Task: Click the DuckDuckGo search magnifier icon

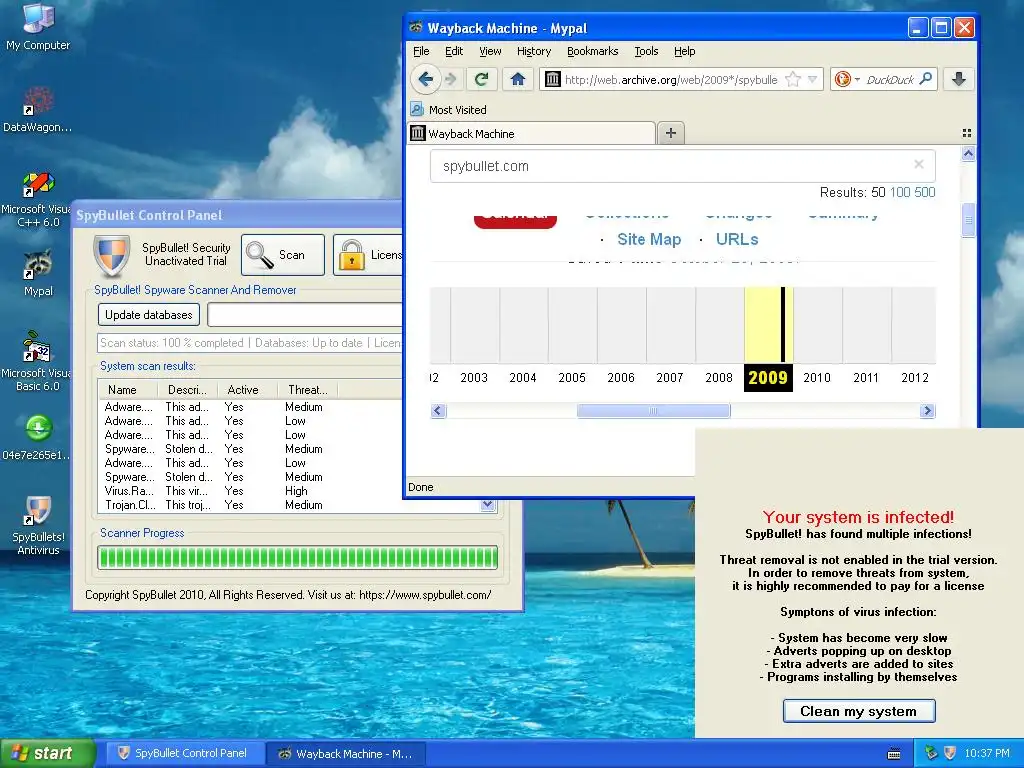Action: coord(925,79)
